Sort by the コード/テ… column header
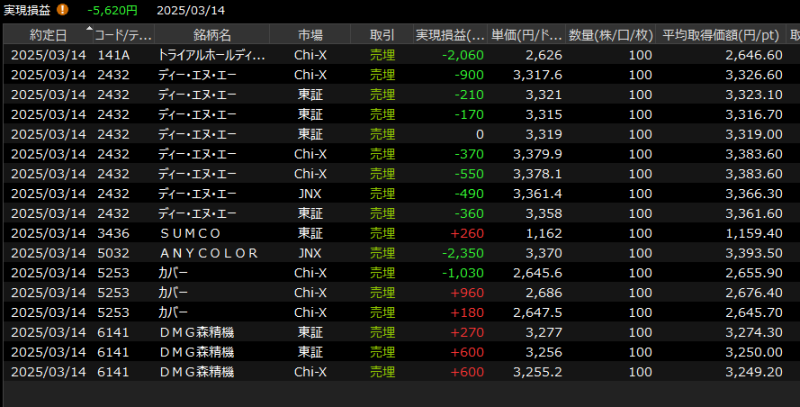 (123, 35)
